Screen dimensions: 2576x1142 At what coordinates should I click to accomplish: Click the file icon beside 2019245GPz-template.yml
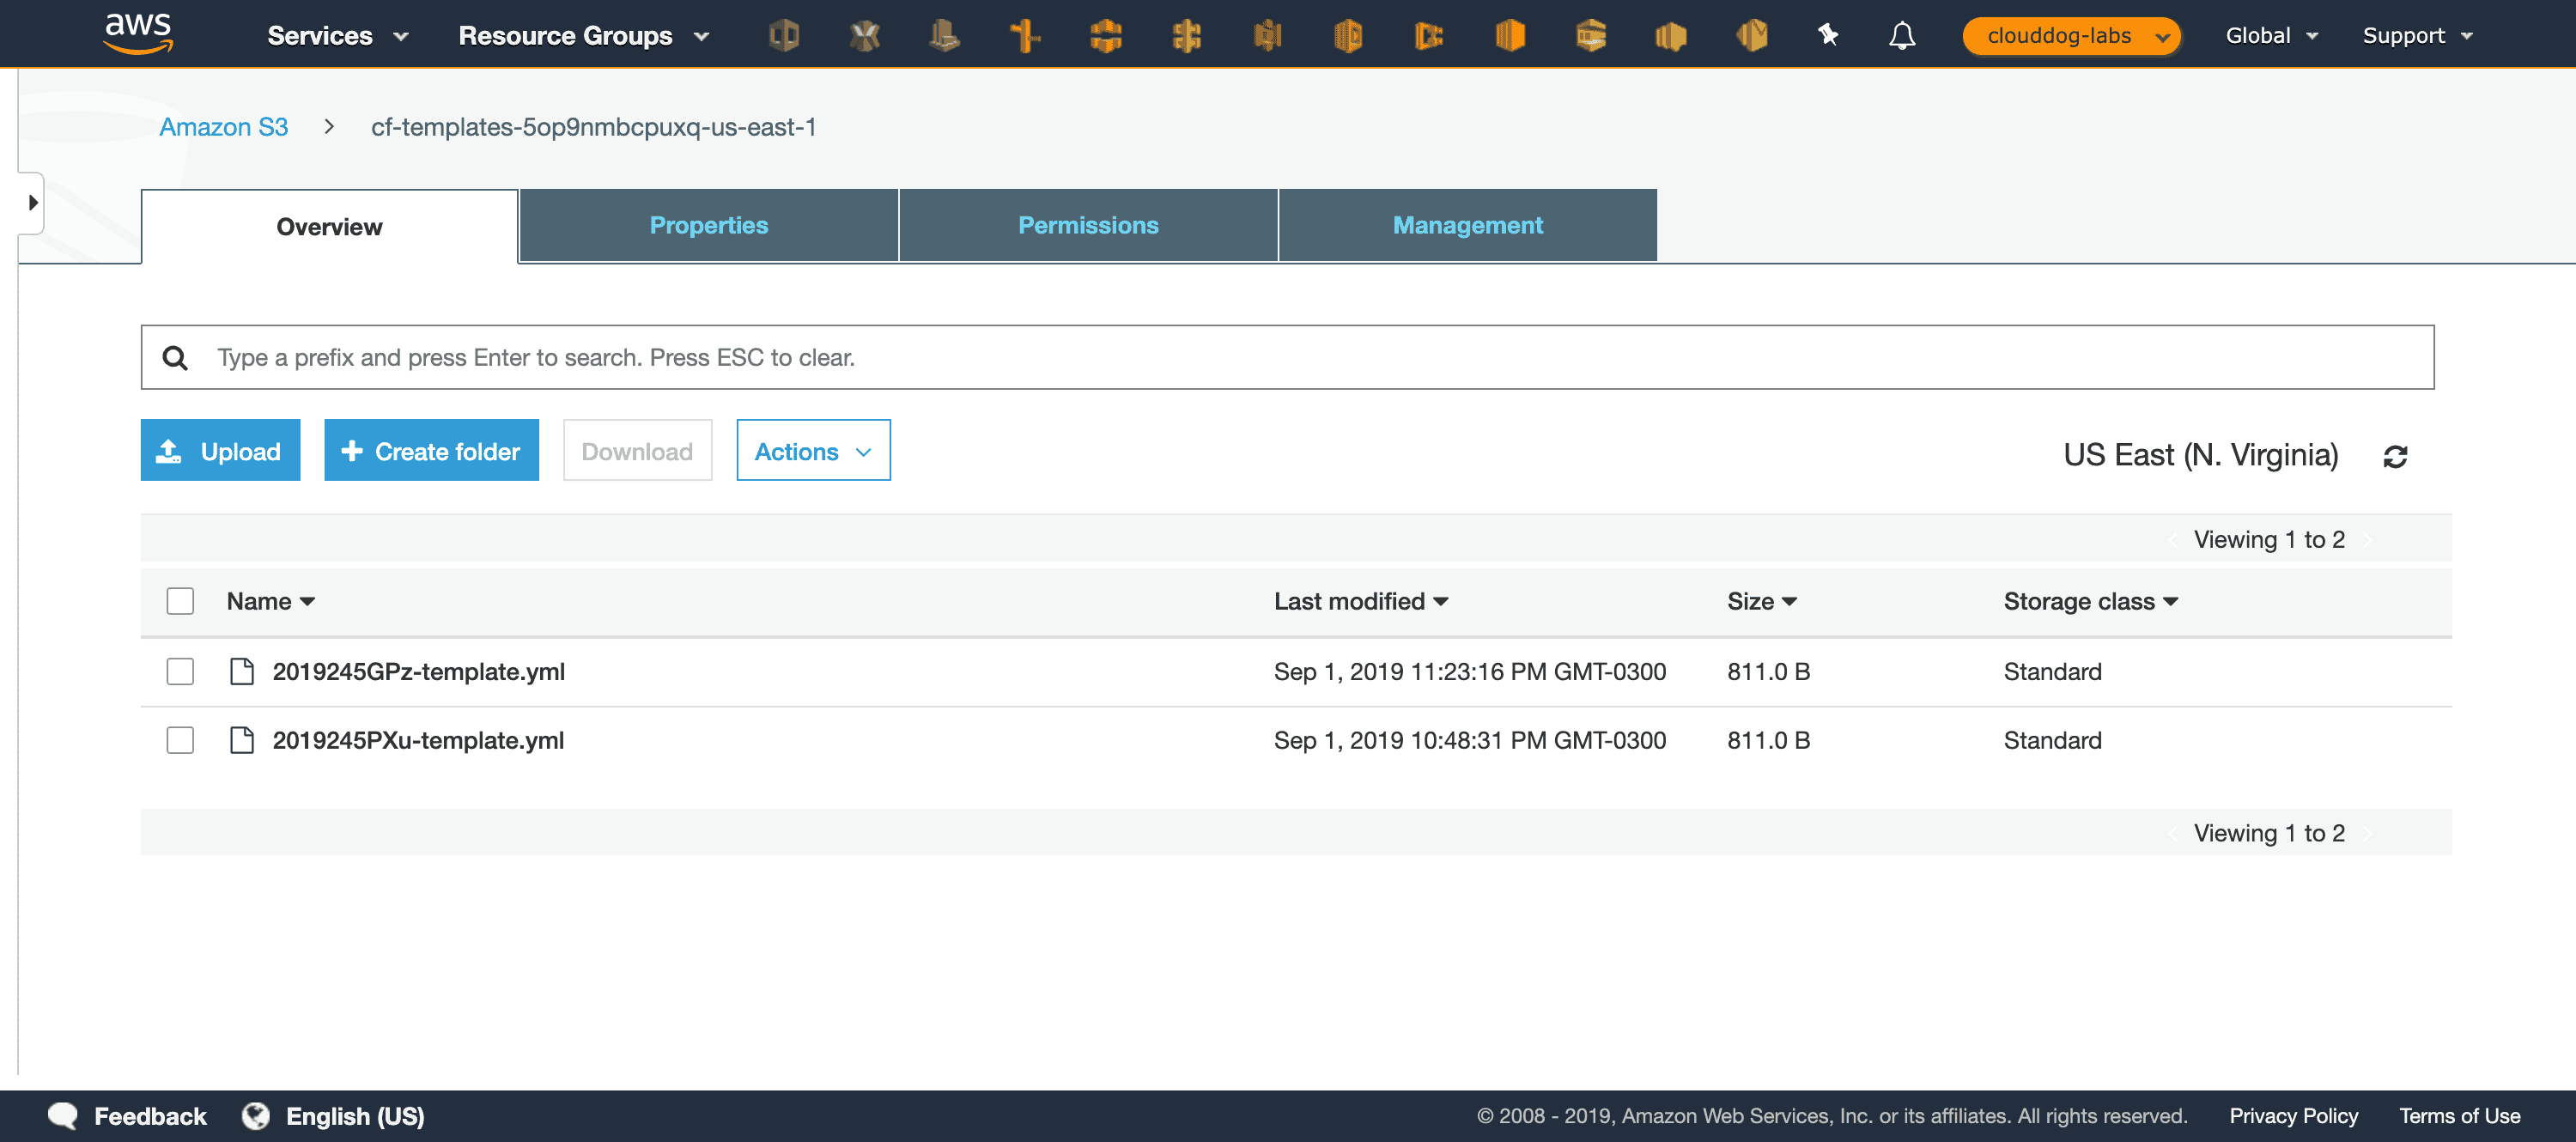point(241,671)
